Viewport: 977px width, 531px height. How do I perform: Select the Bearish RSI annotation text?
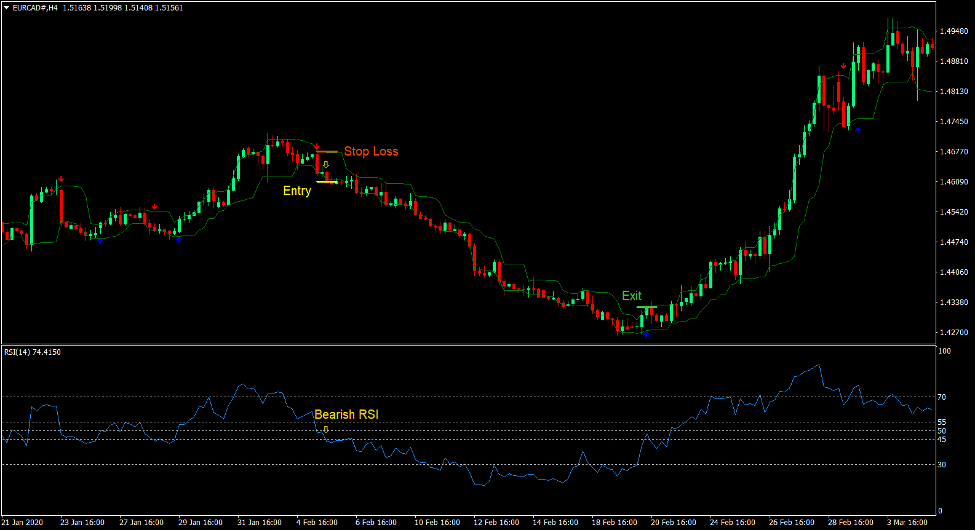[347, 414]
